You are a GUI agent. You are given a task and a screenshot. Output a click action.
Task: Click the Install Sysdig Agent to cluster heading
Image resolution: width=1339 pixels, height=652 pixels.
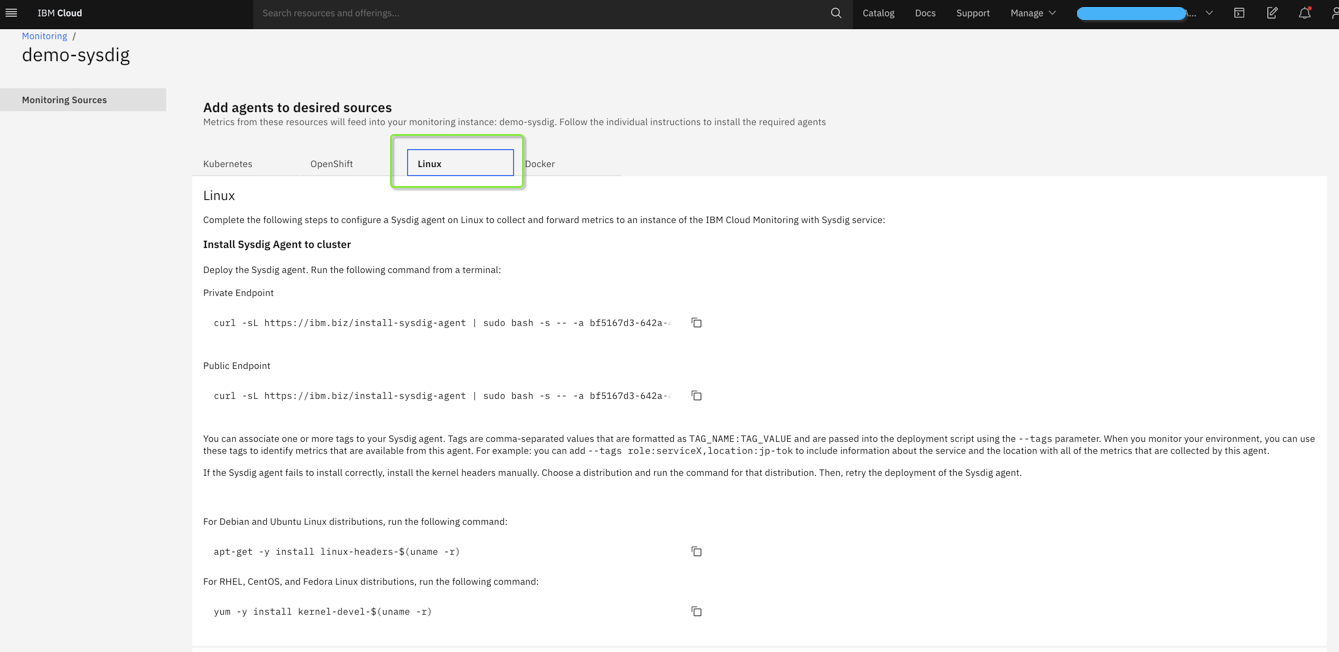click(x=277, y=244)
